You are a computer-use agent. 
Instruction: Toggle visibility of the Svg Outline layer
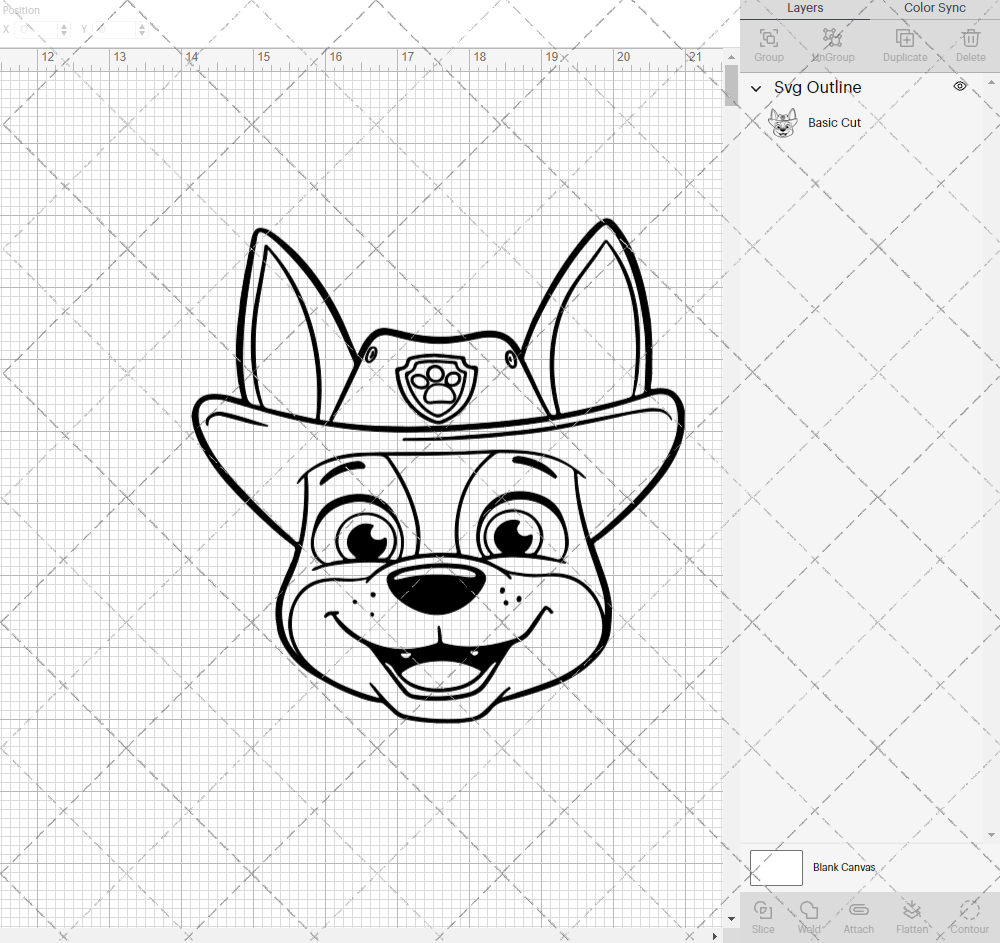click(959, 87)
